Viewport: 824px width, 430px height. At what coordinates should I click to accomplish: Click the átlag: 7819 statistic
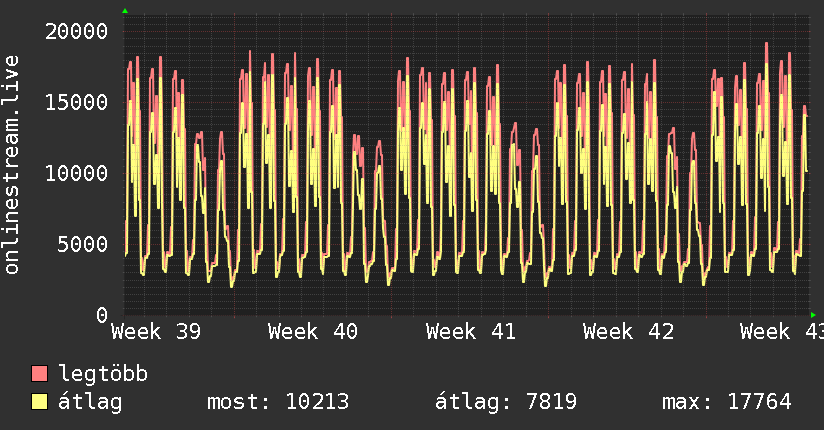point(506,402)
